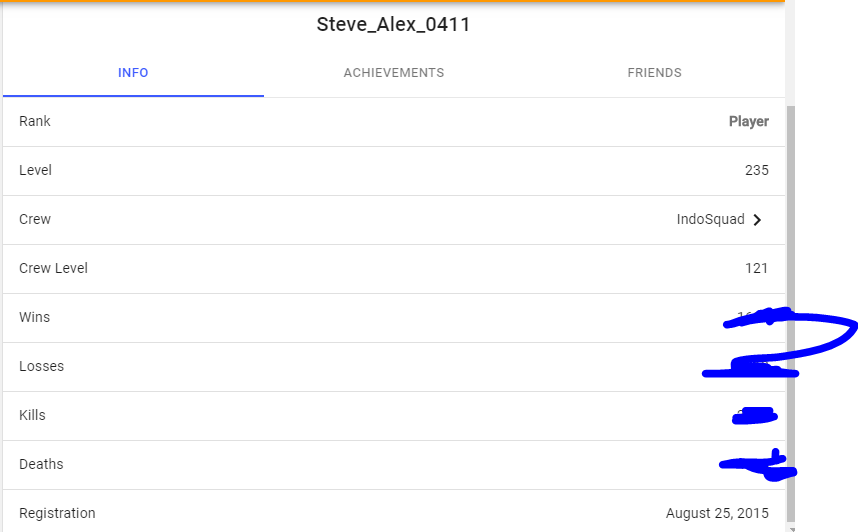858x532 pixels.
Task: Click the vertical scrollbar thumb
Action: 791,314
